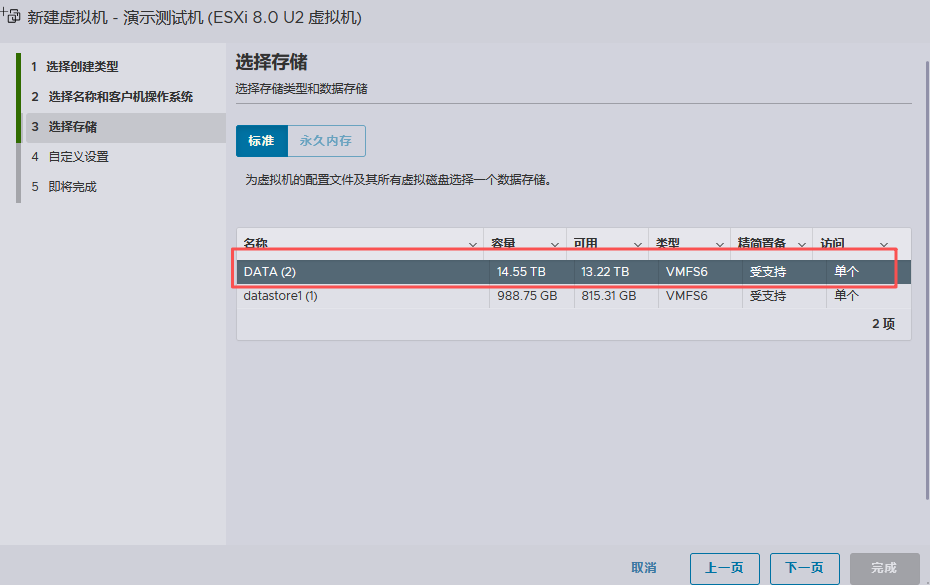Open the 容量 column header dropdown
The height and width of the screenshot is (585, 930).
556,243
